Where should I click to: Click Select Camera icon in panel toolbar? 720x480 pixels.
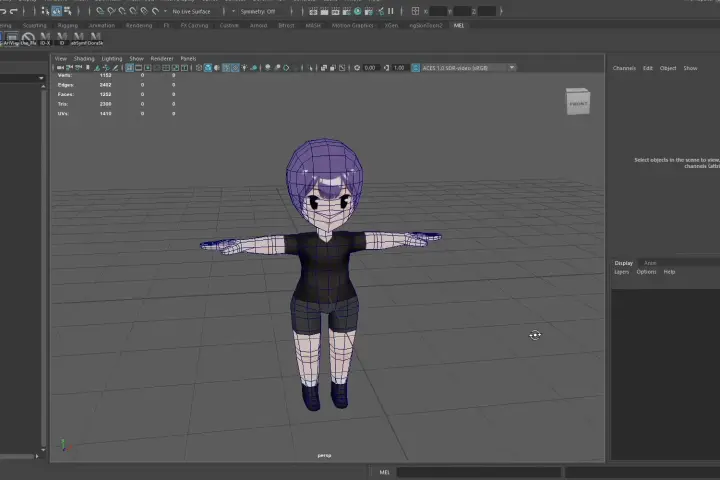coord(60,68)
